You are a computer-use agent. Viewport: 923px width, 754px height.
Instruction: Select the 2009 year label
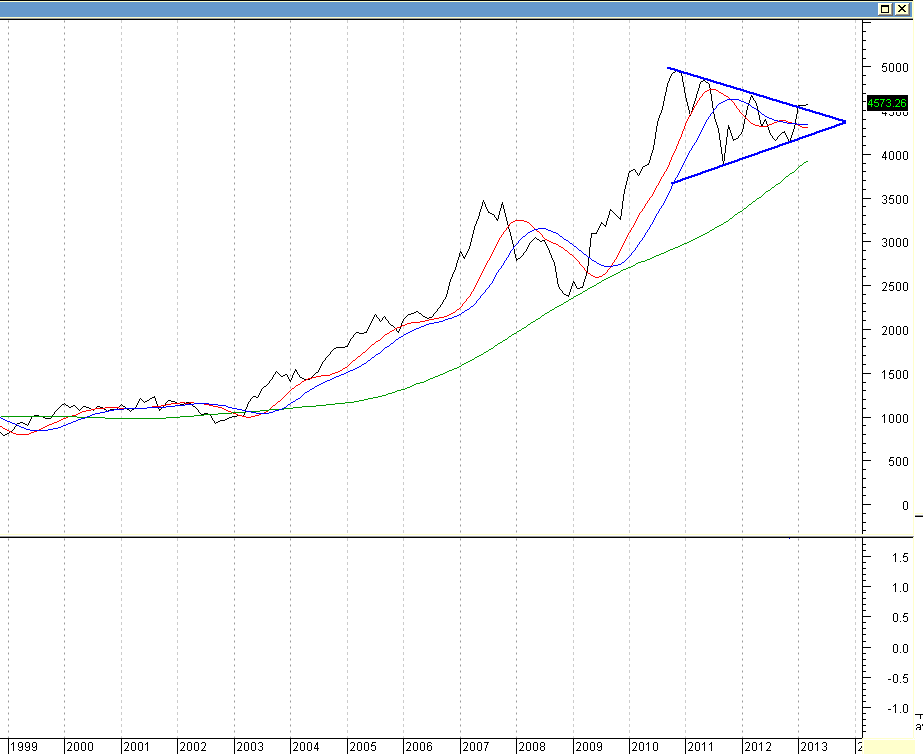(588, 746)
